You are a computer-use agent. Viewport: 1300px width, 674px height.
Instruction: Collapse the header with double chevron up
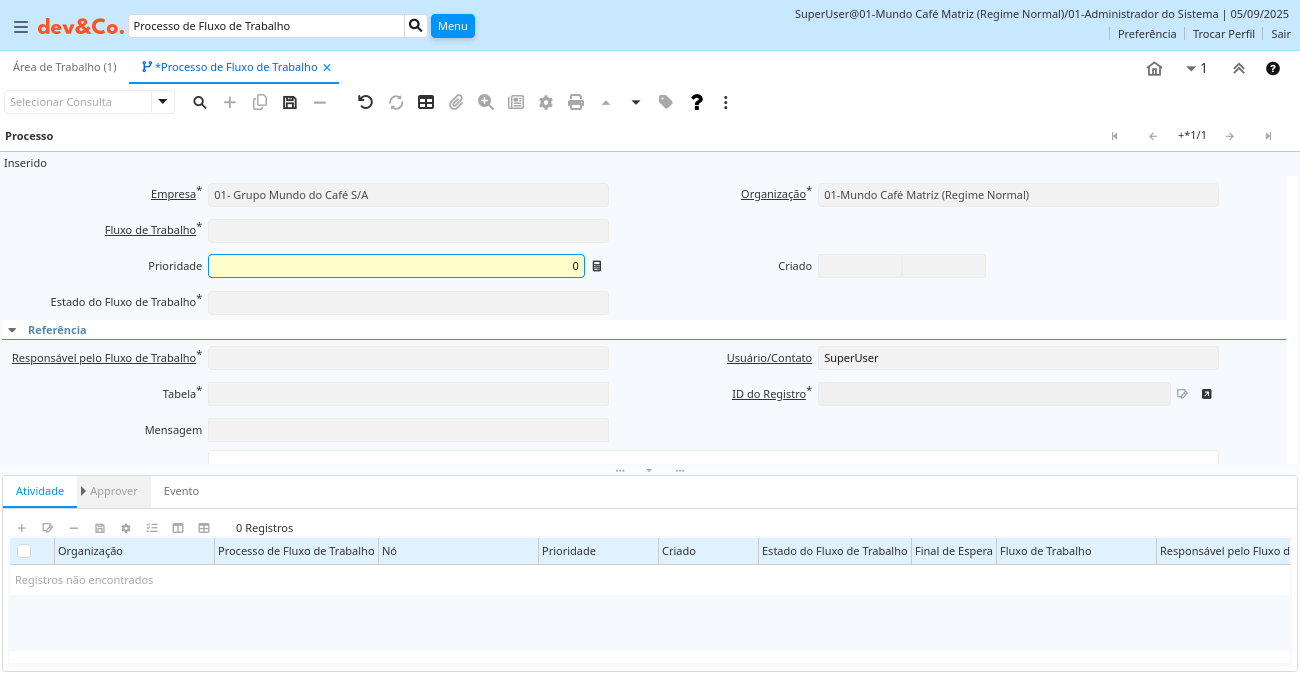point(1238,69)
